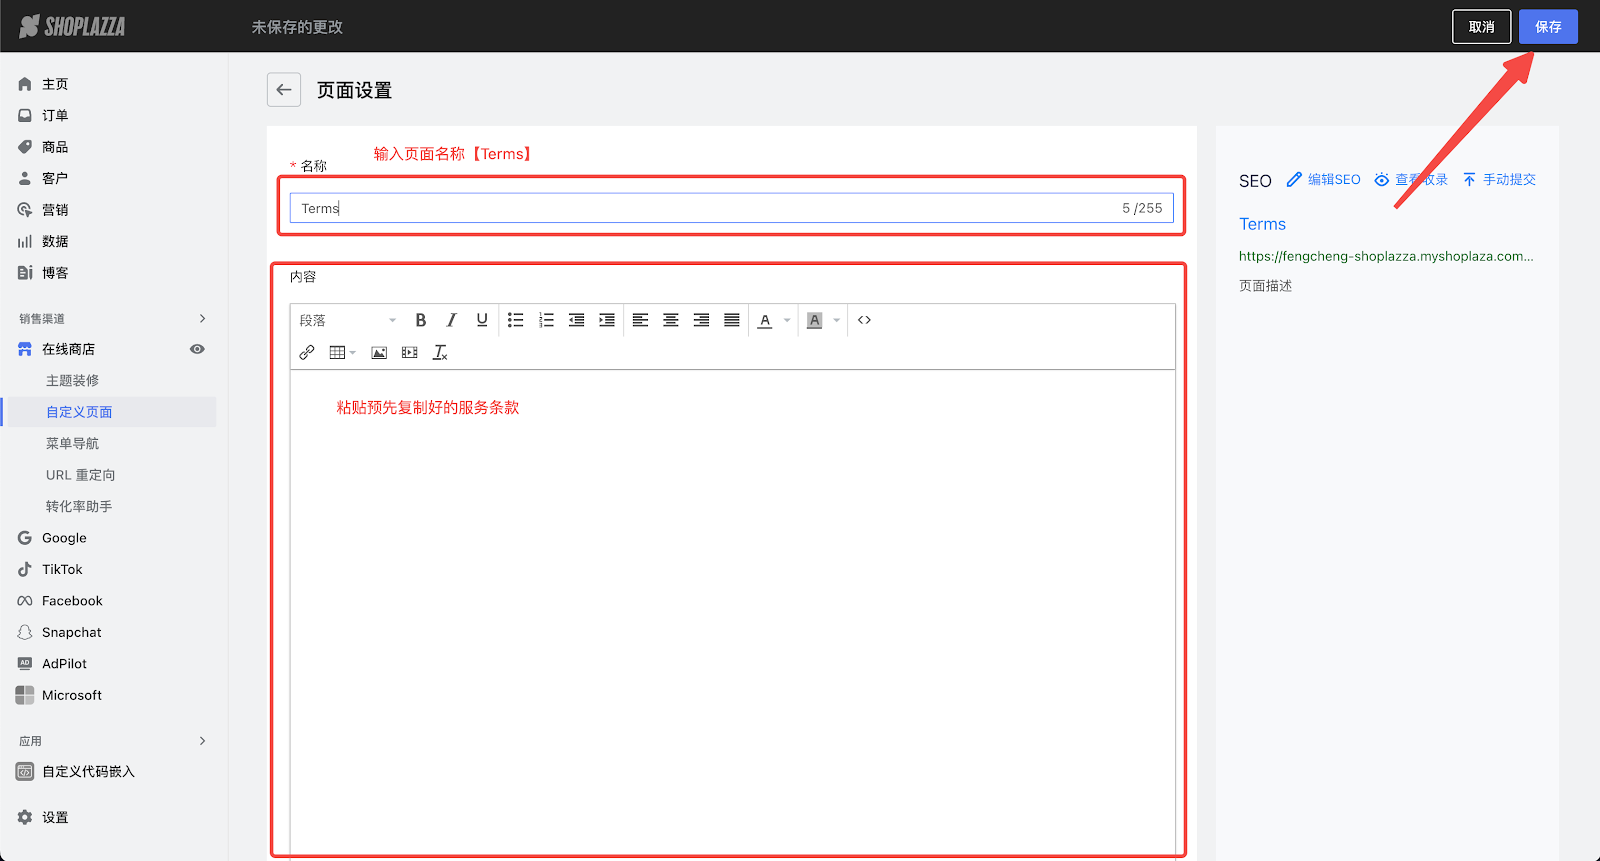Center align the paragraph text
The image size is (1600, 861).
[671, 320]
